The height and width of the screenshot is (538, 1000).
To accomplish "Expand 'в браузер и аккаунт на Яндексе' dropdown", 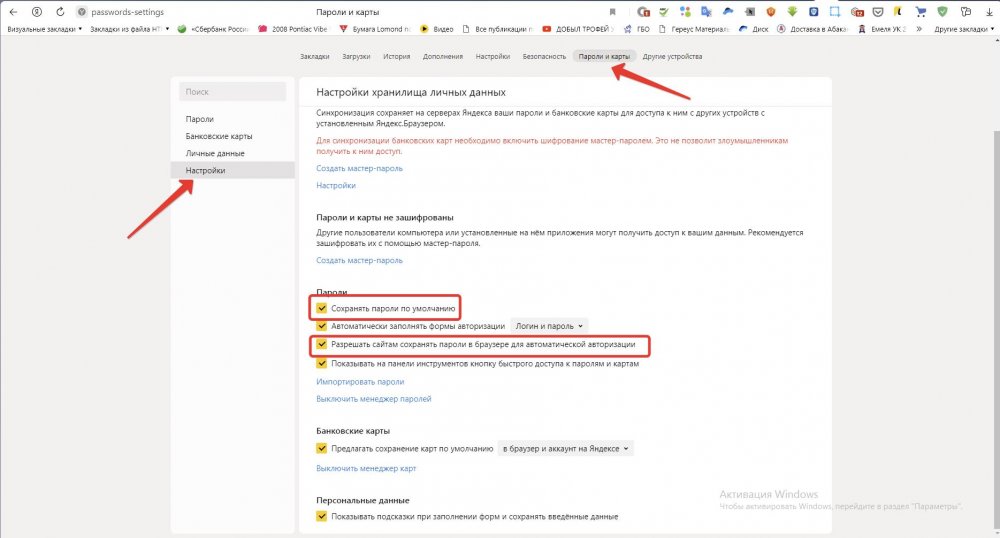I will [x=566, y=449].
